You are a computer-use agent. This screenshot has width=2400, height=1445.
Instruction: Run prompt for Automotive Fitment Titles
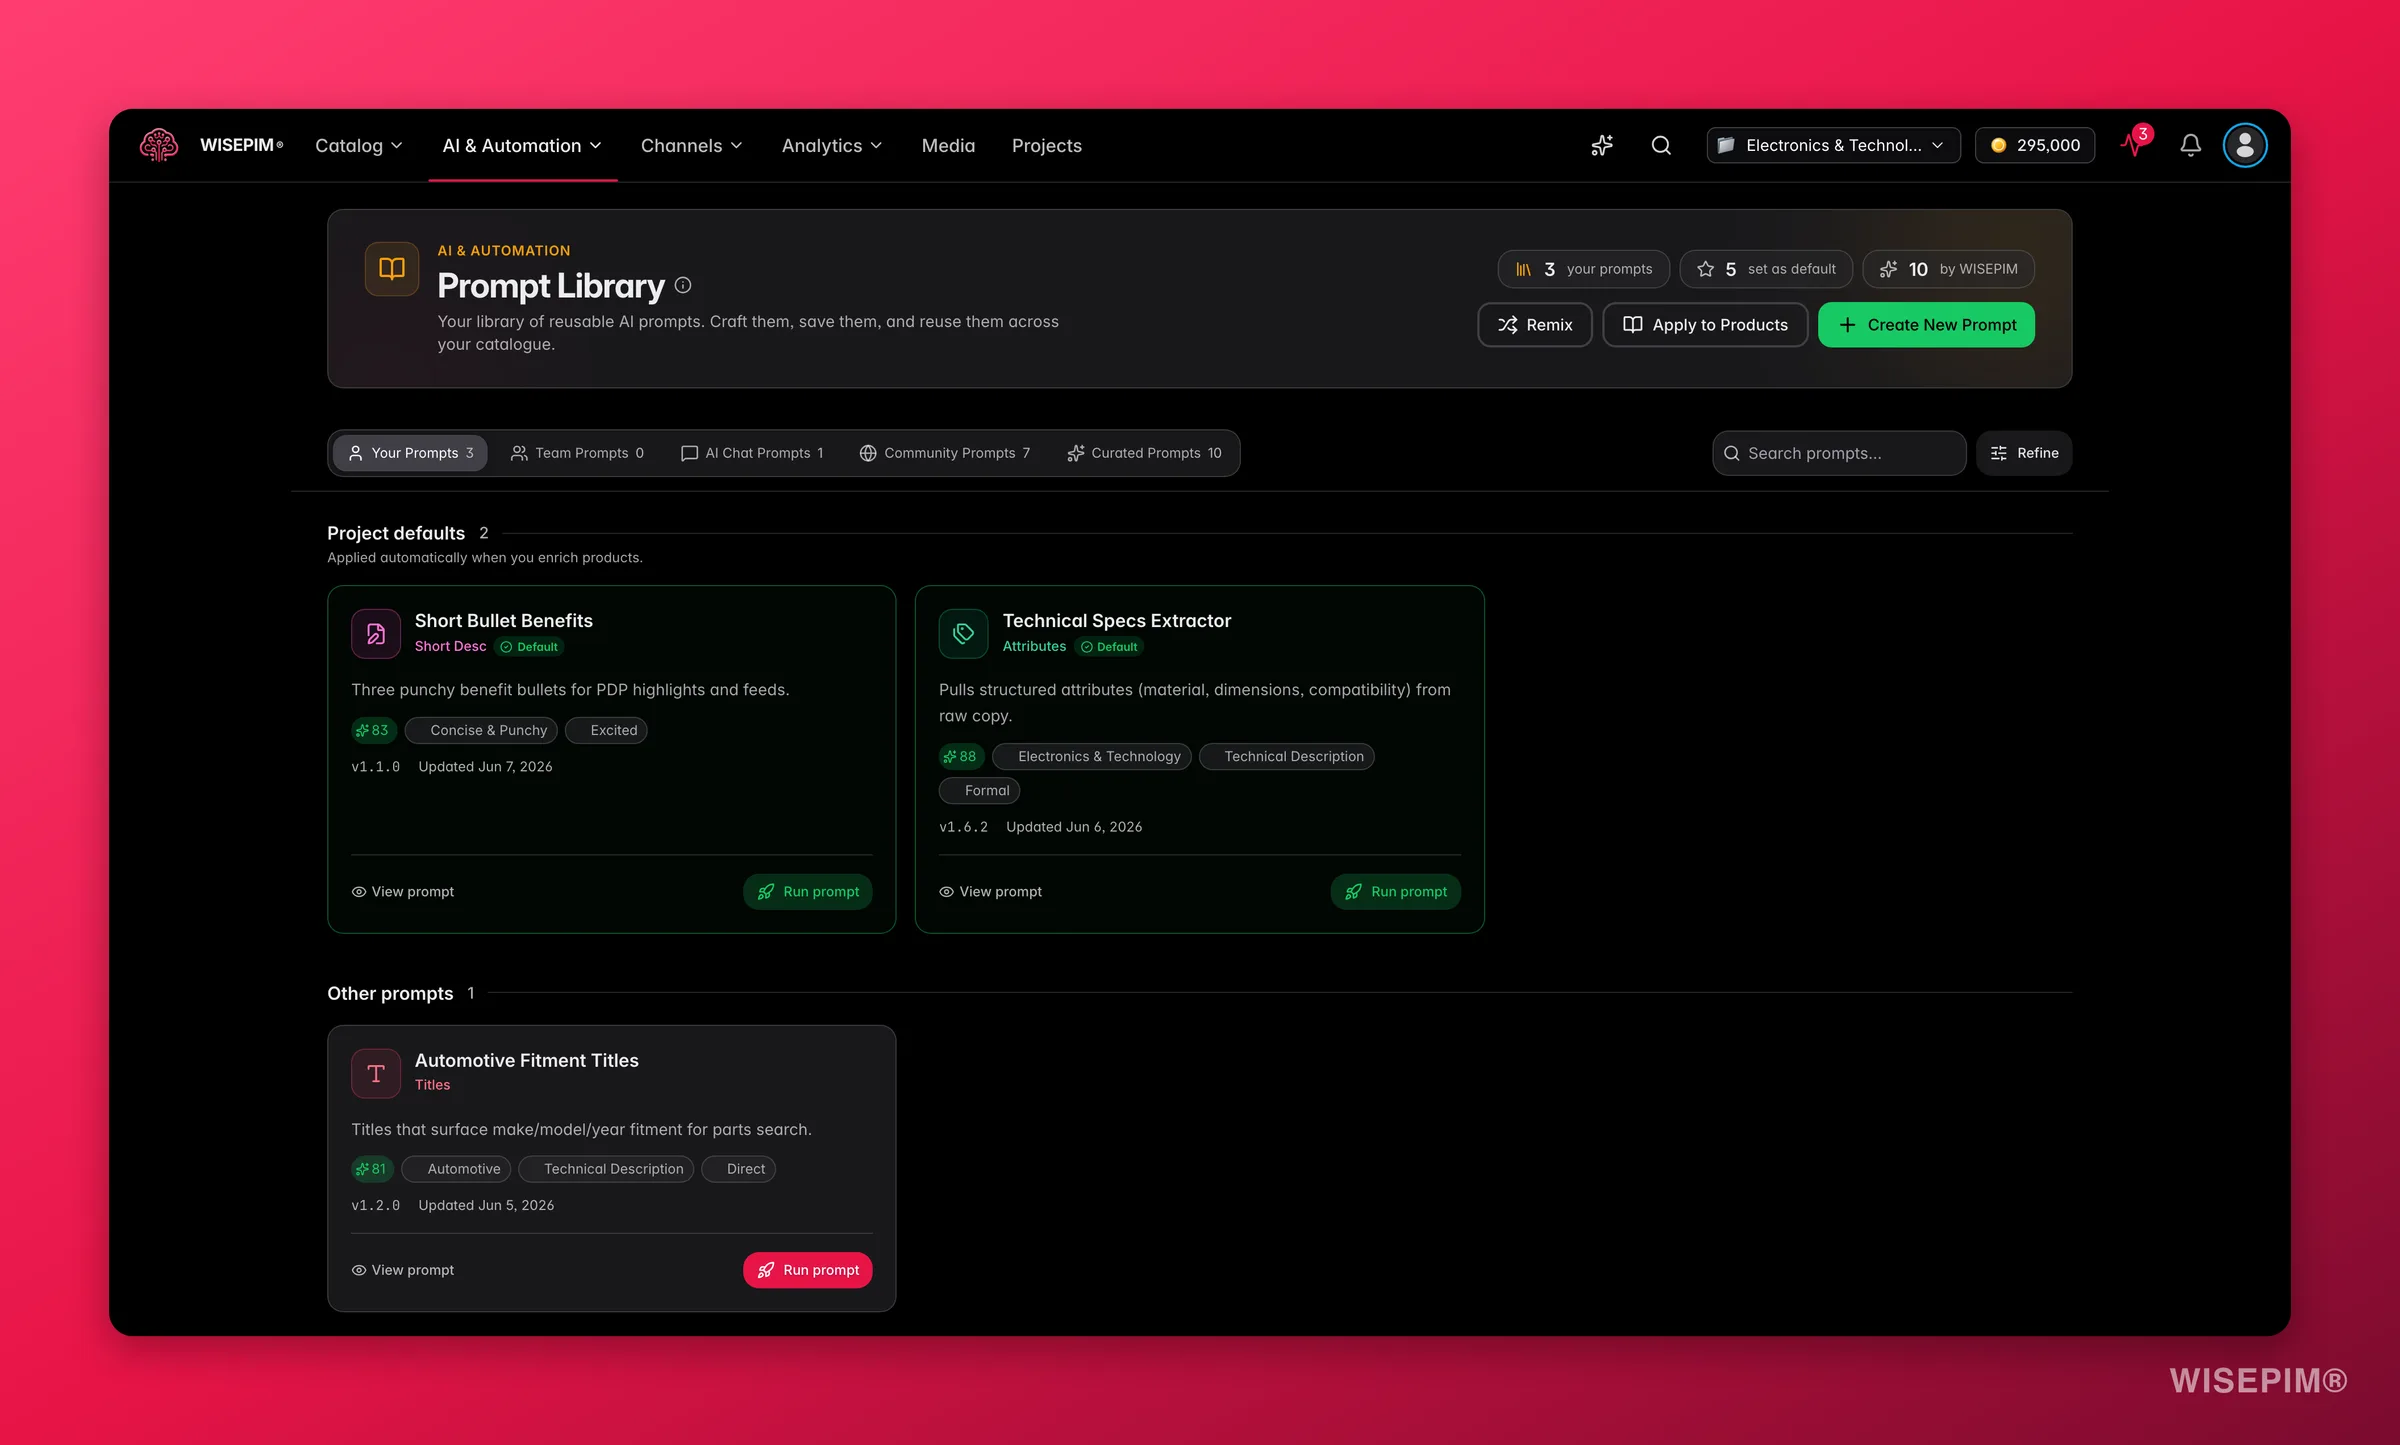(808, 1270)
